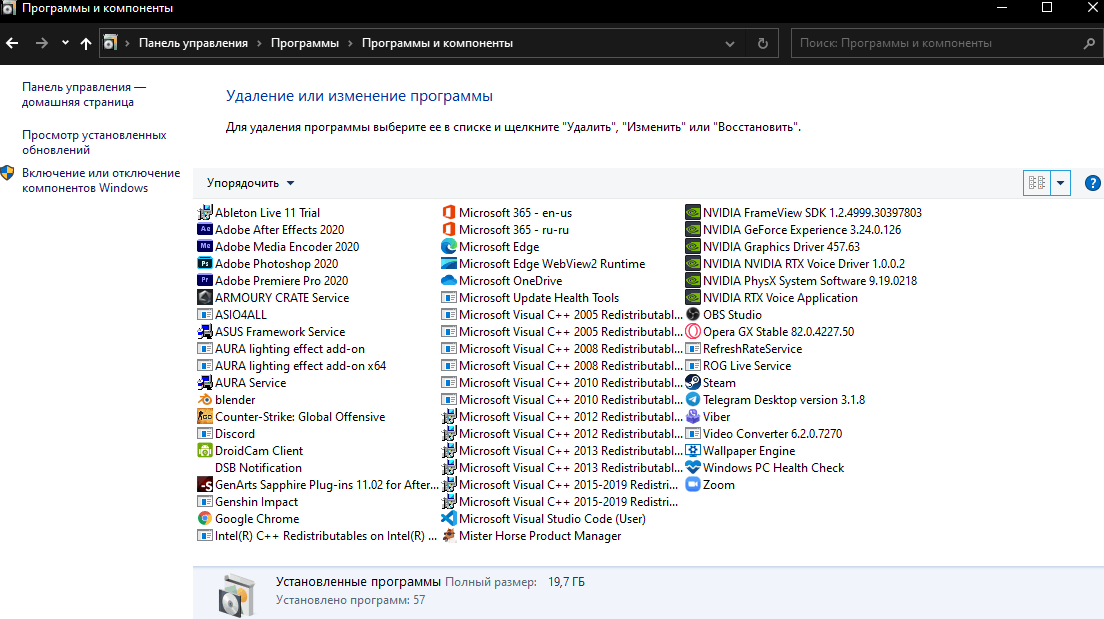
Task: Click the OBS Studio icon
Action: click(693, 314)
